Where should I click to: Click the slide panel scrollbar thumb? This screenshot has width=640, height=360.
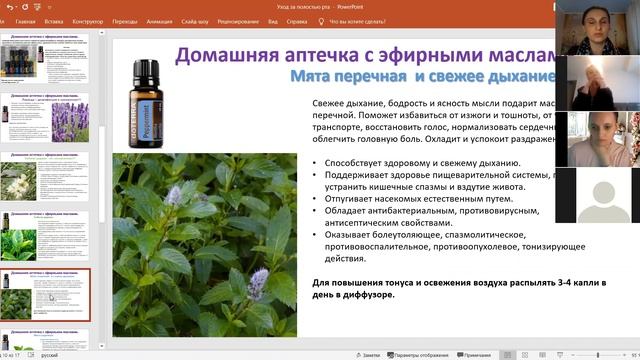point(102,174)
